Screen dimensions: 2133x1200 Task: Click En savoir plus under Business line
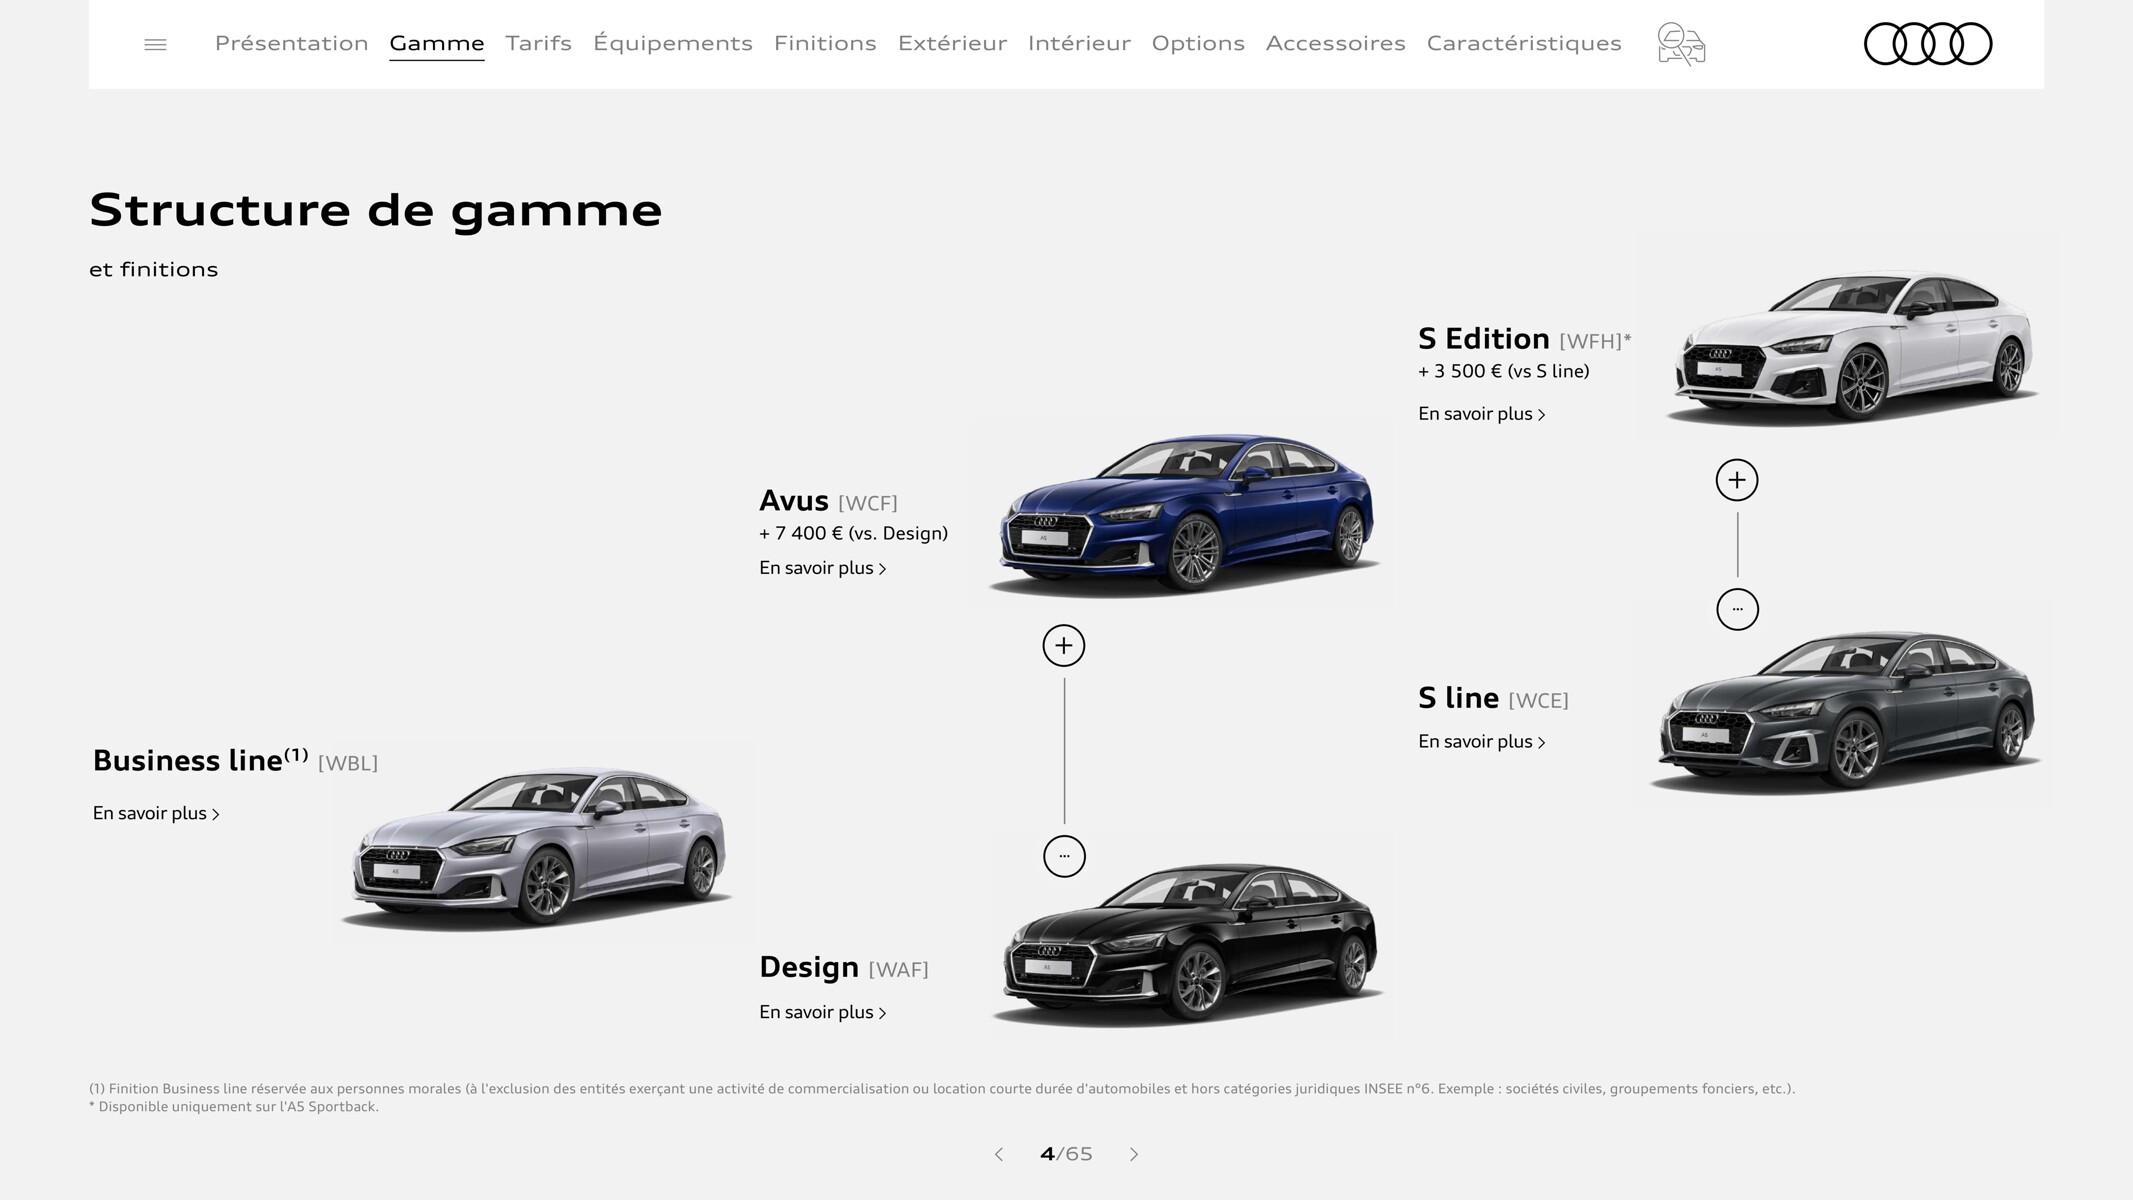(156, 813)
